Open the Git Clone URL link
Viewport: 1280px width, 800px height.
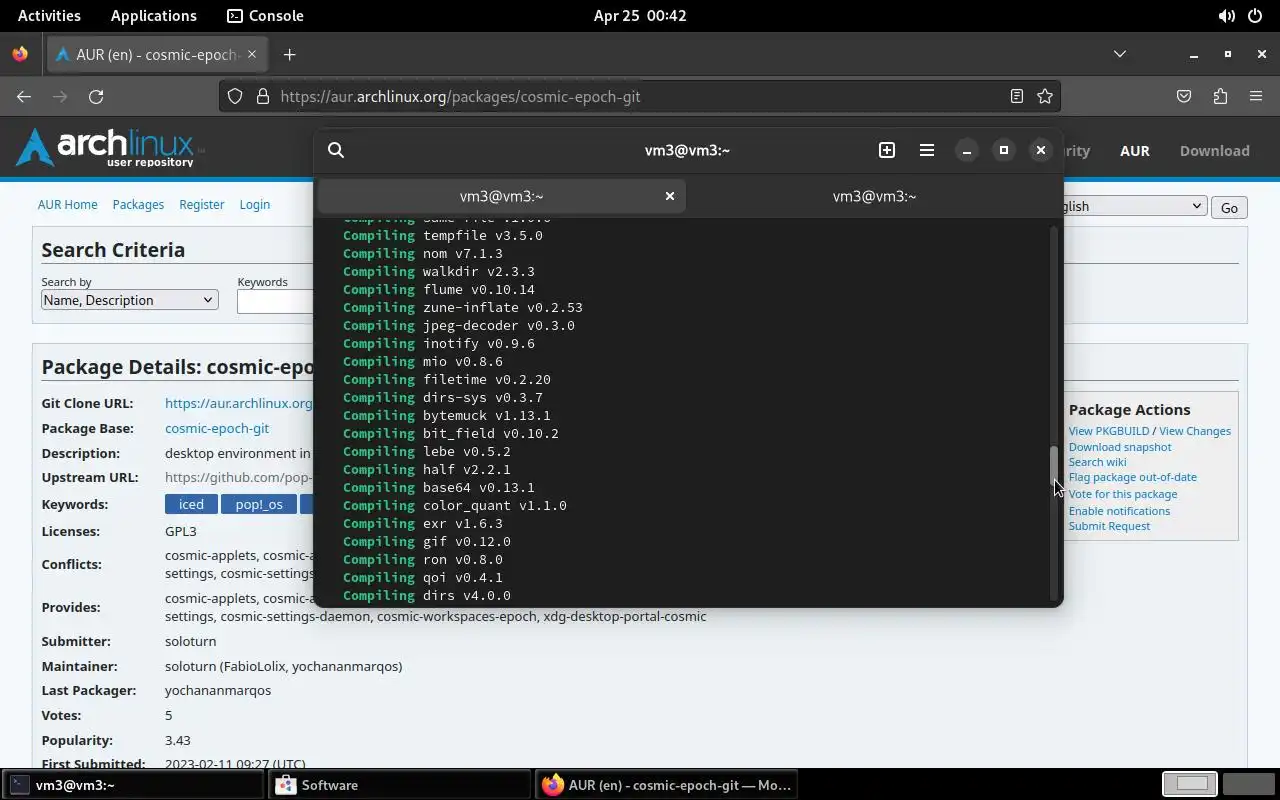pos(239,403)
